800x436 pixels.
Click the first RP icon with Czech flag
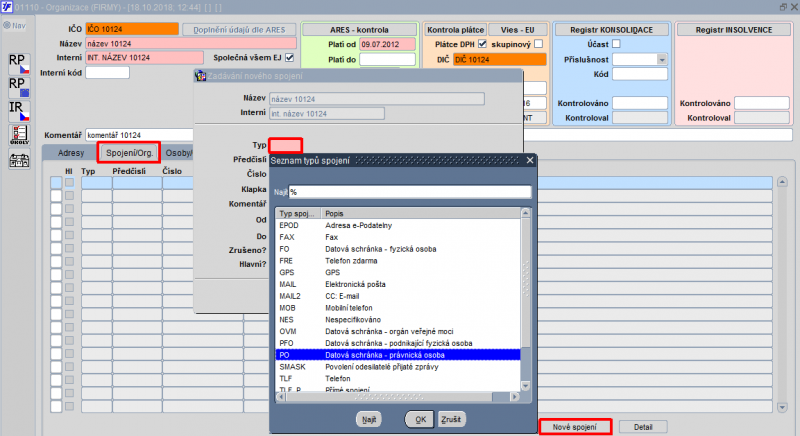coord(19,64)
